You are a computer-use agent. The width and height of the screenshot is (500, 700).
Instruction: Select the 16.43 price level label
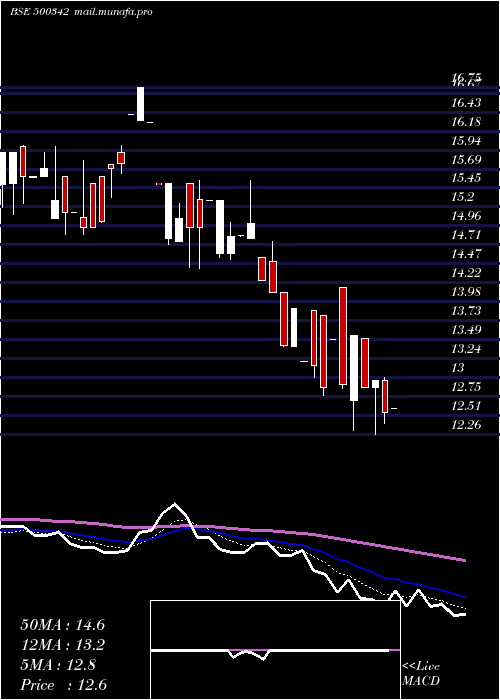click(466, 103)
